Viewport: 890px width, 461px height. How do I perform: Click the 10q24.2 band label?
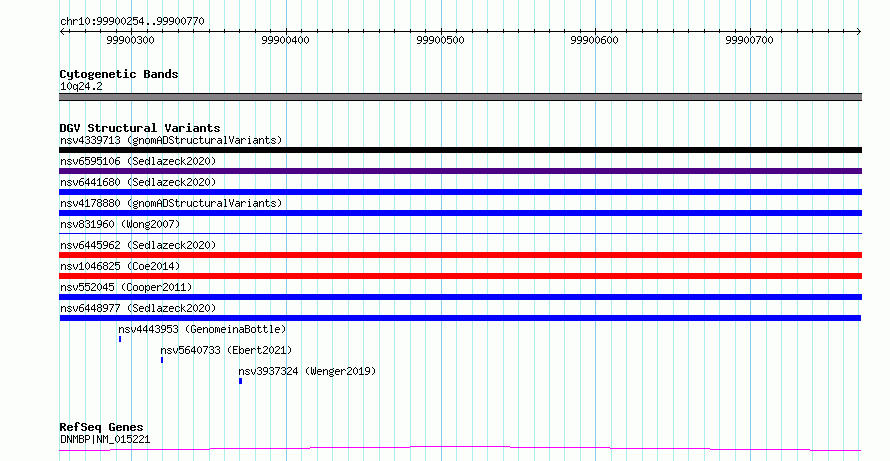pyautogui.click(x=81, y=87)
